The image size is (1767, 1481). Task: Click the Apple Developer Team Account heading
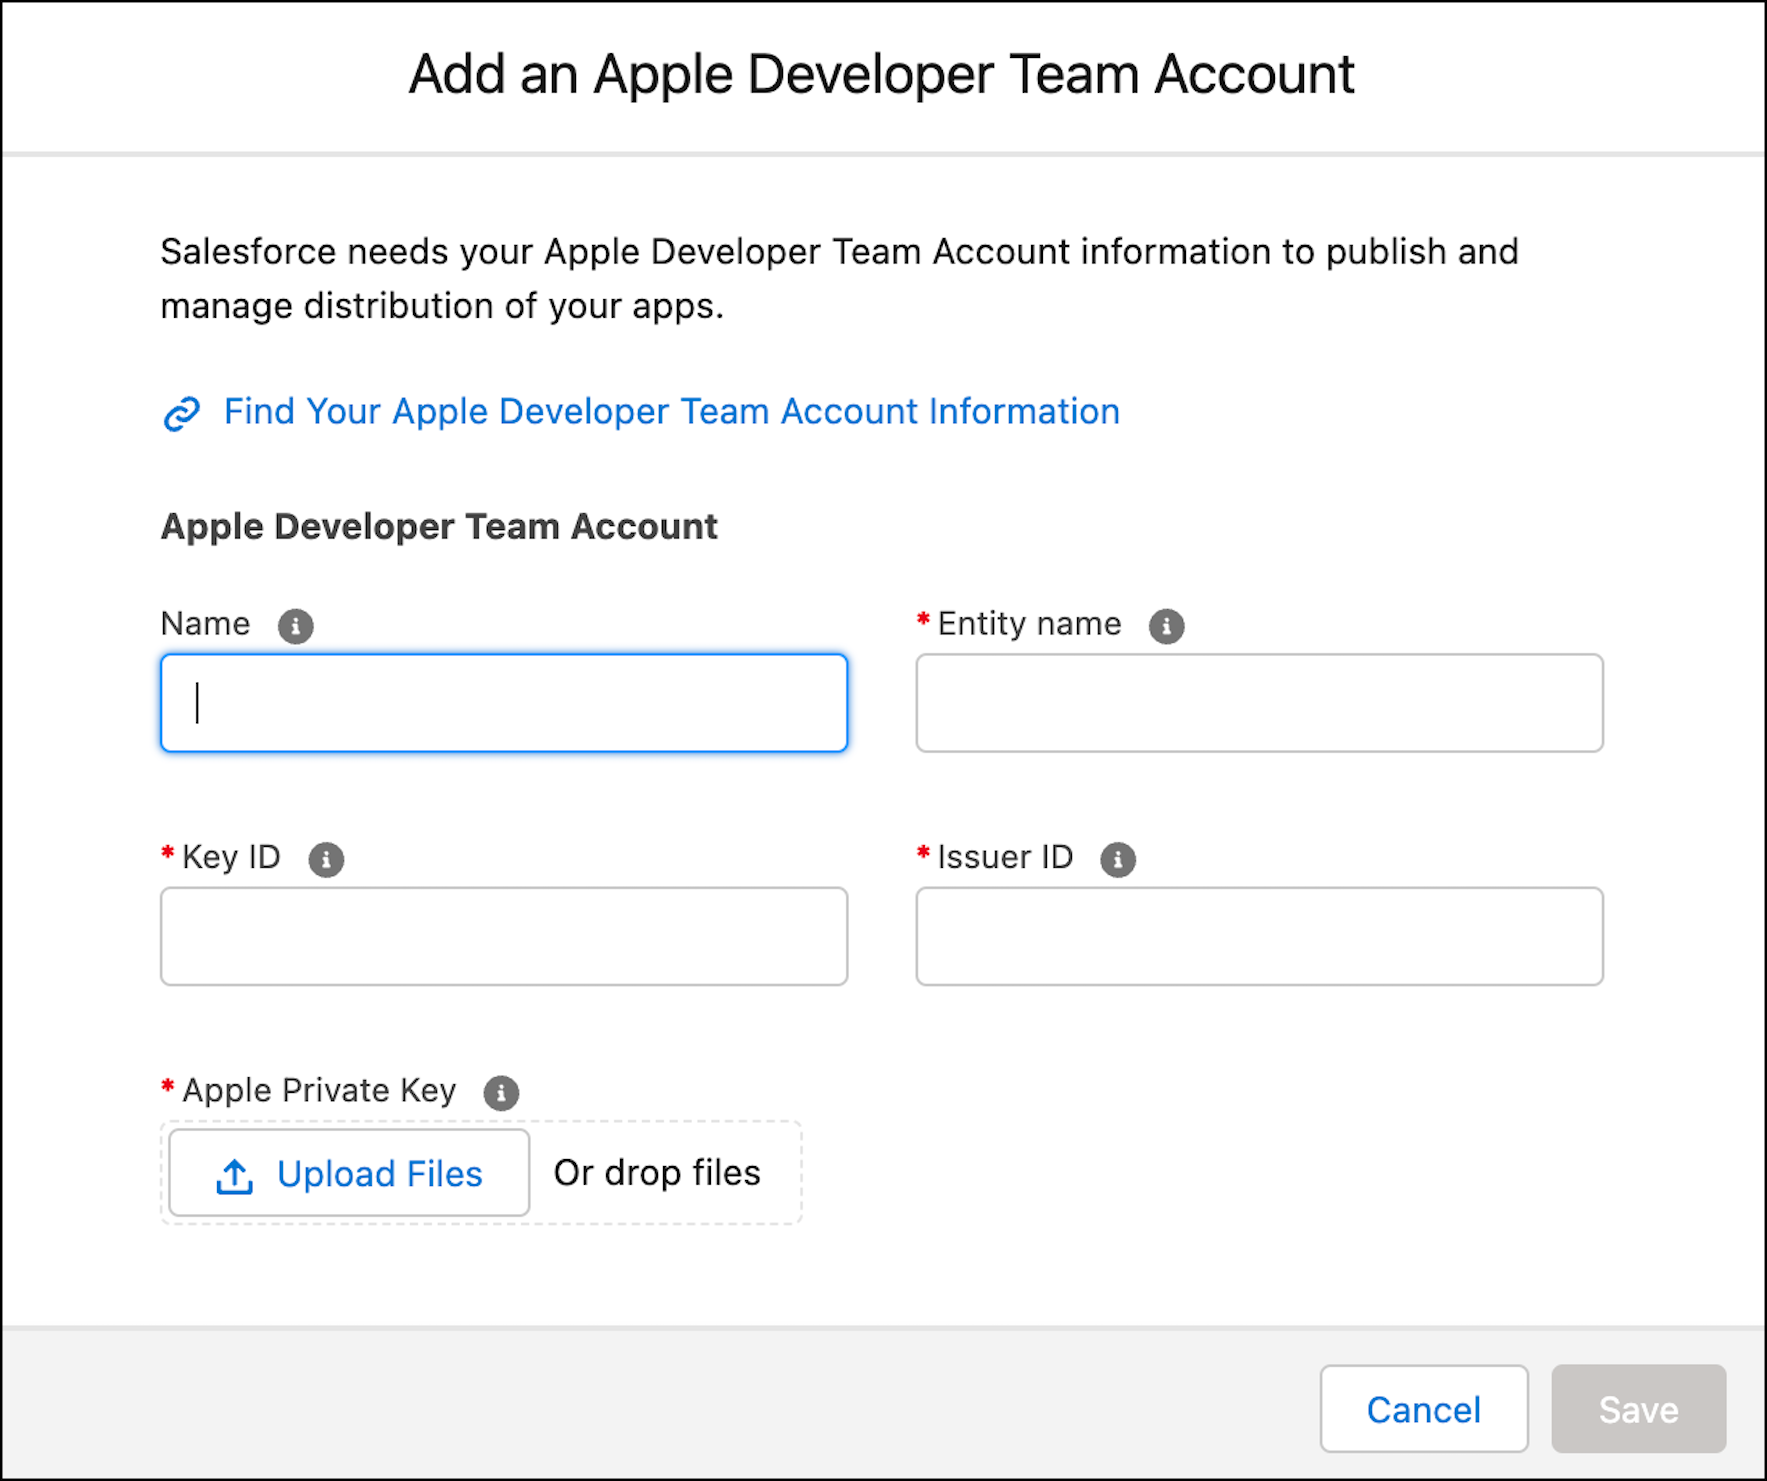tap(438, 526)
